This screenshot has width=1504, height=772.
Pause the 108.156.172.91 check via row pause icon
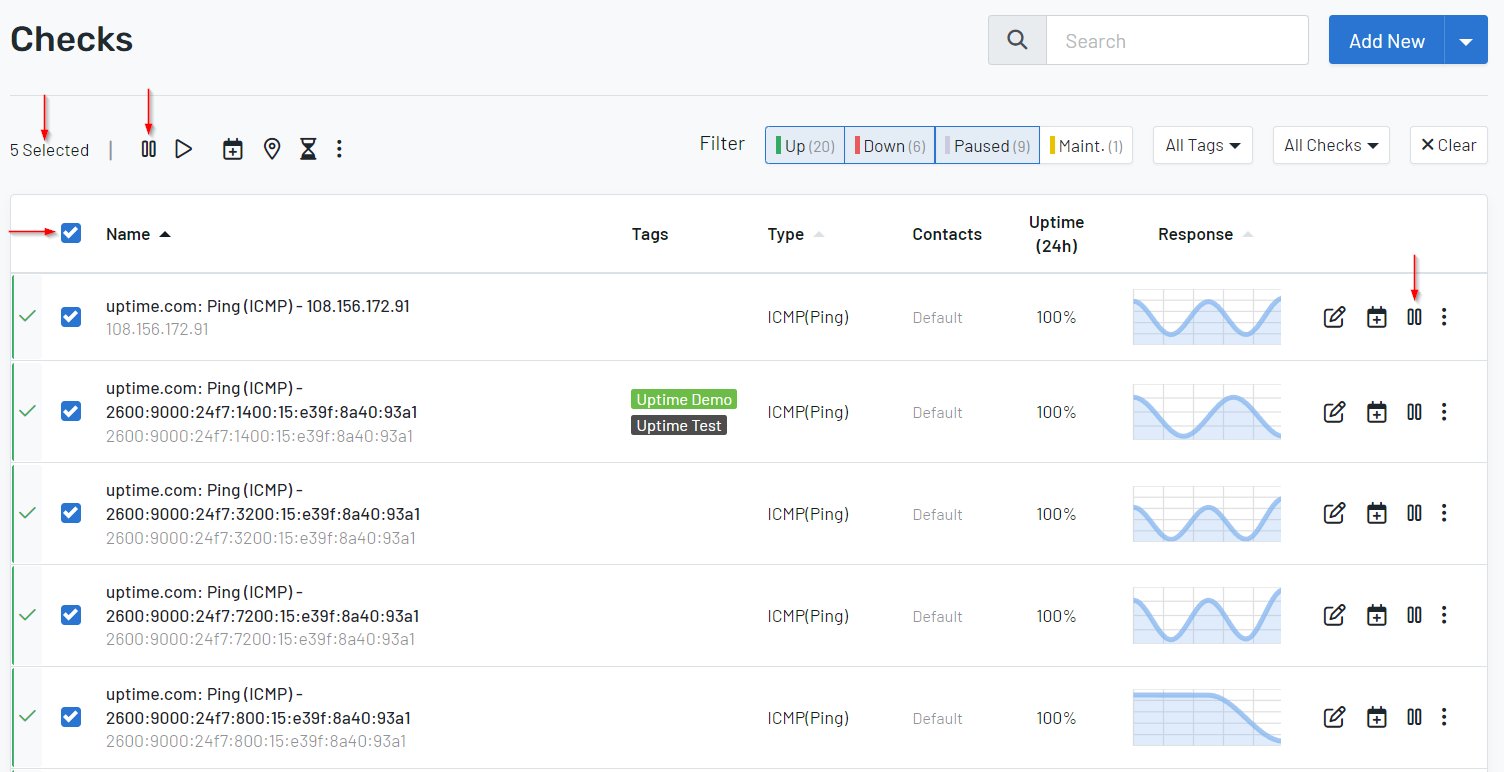[1413, 317]
